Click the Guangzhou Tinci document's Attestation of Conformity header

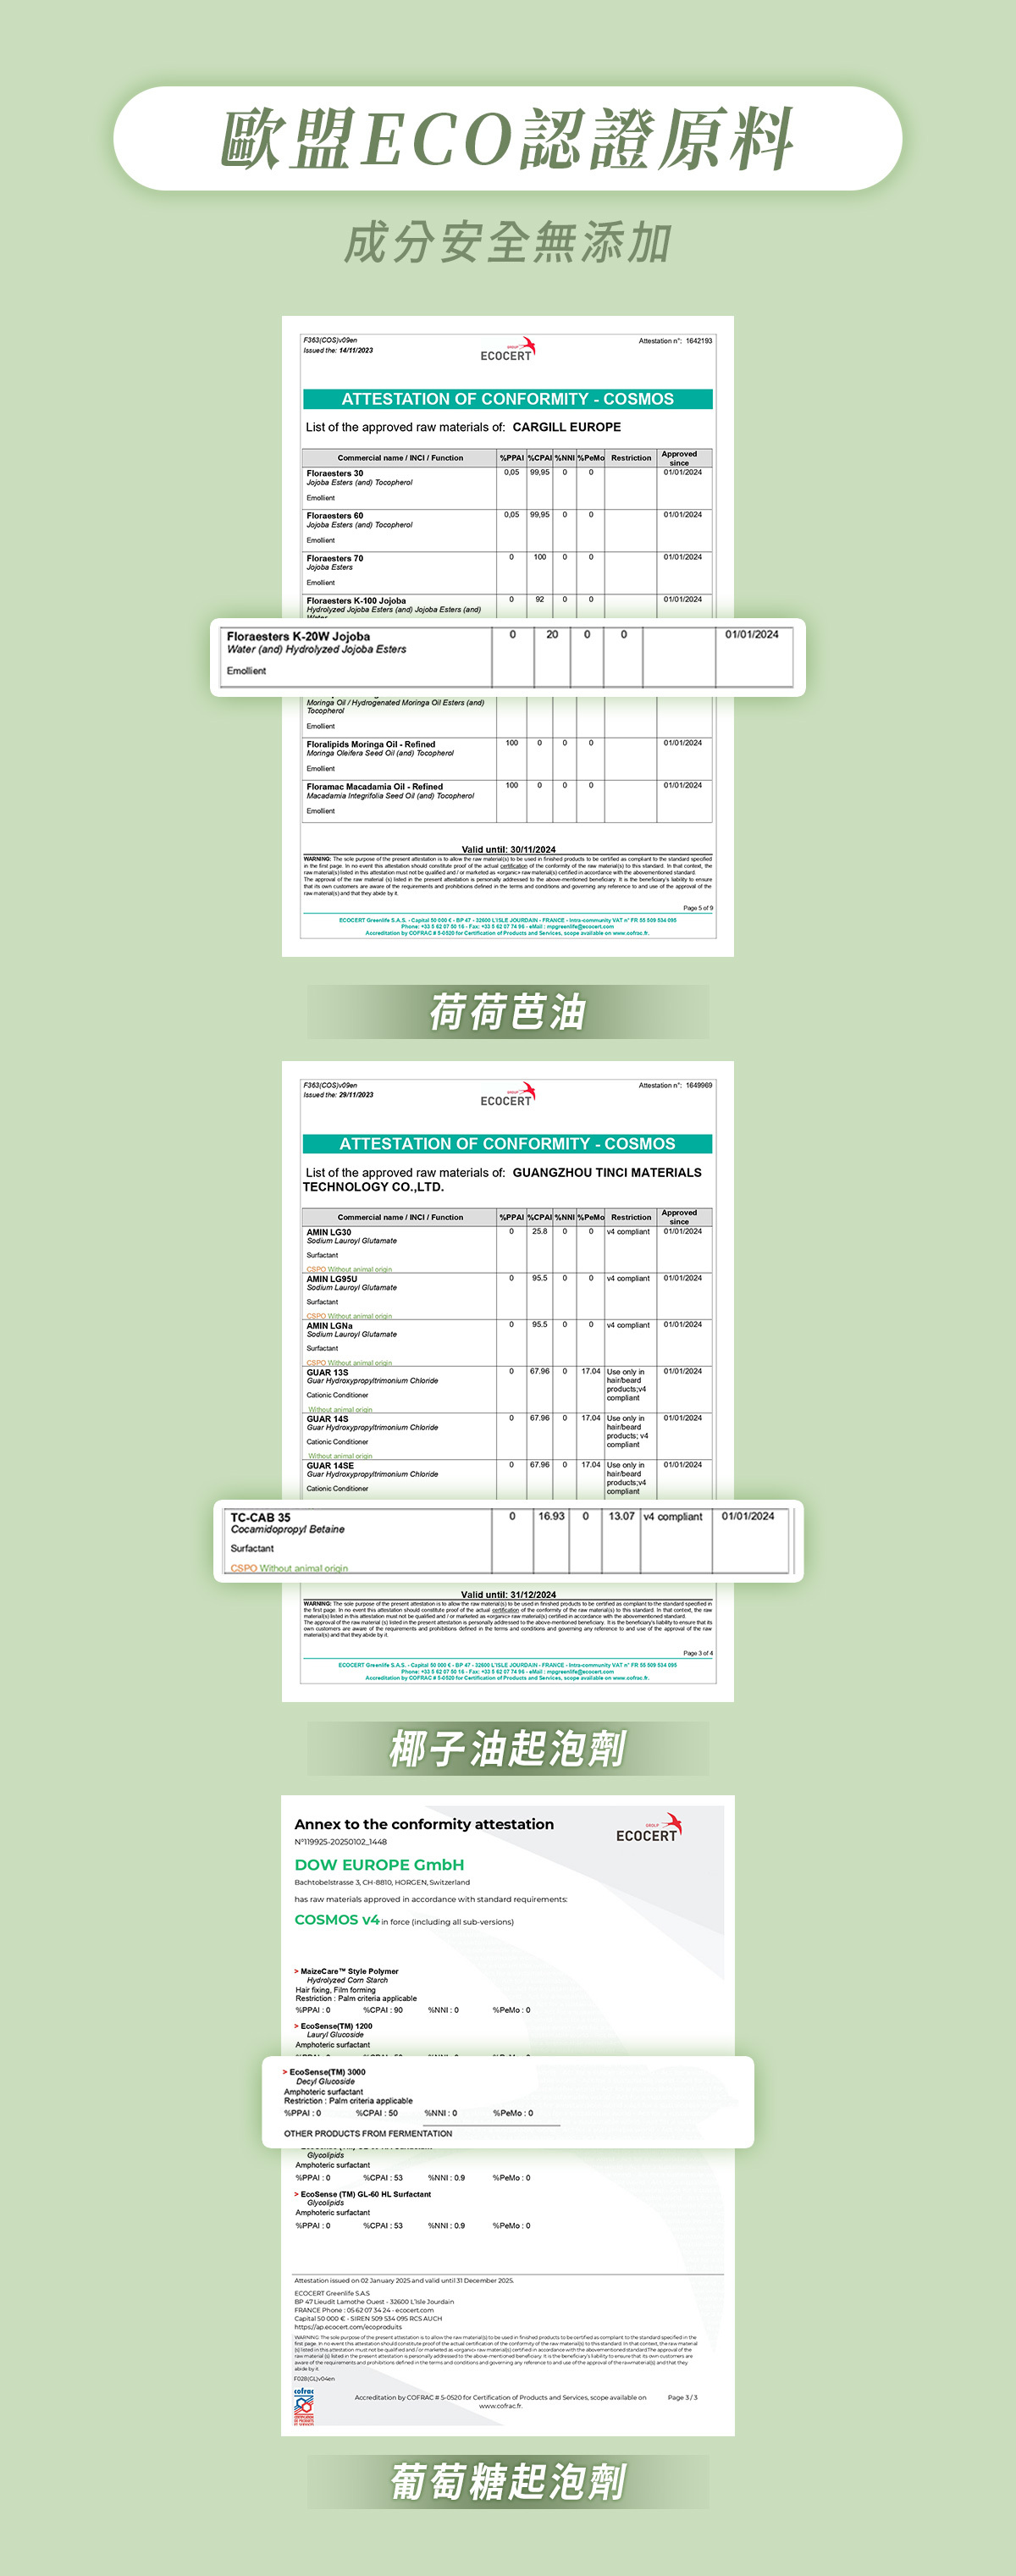[508, 1144]
